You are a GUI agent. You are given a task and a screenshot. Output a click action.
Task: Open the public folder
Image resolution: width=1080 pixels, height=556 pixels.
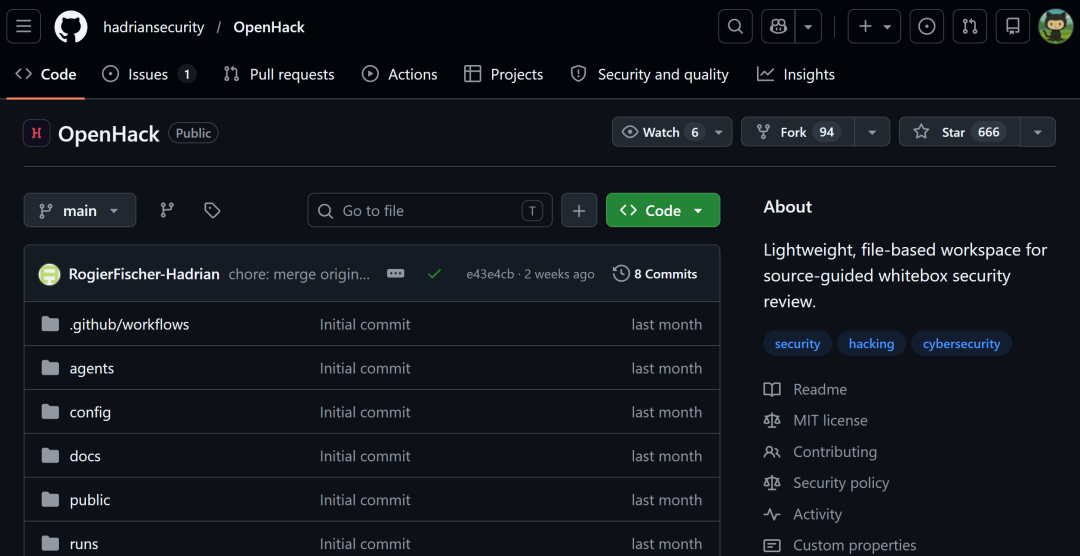(90, 500)
